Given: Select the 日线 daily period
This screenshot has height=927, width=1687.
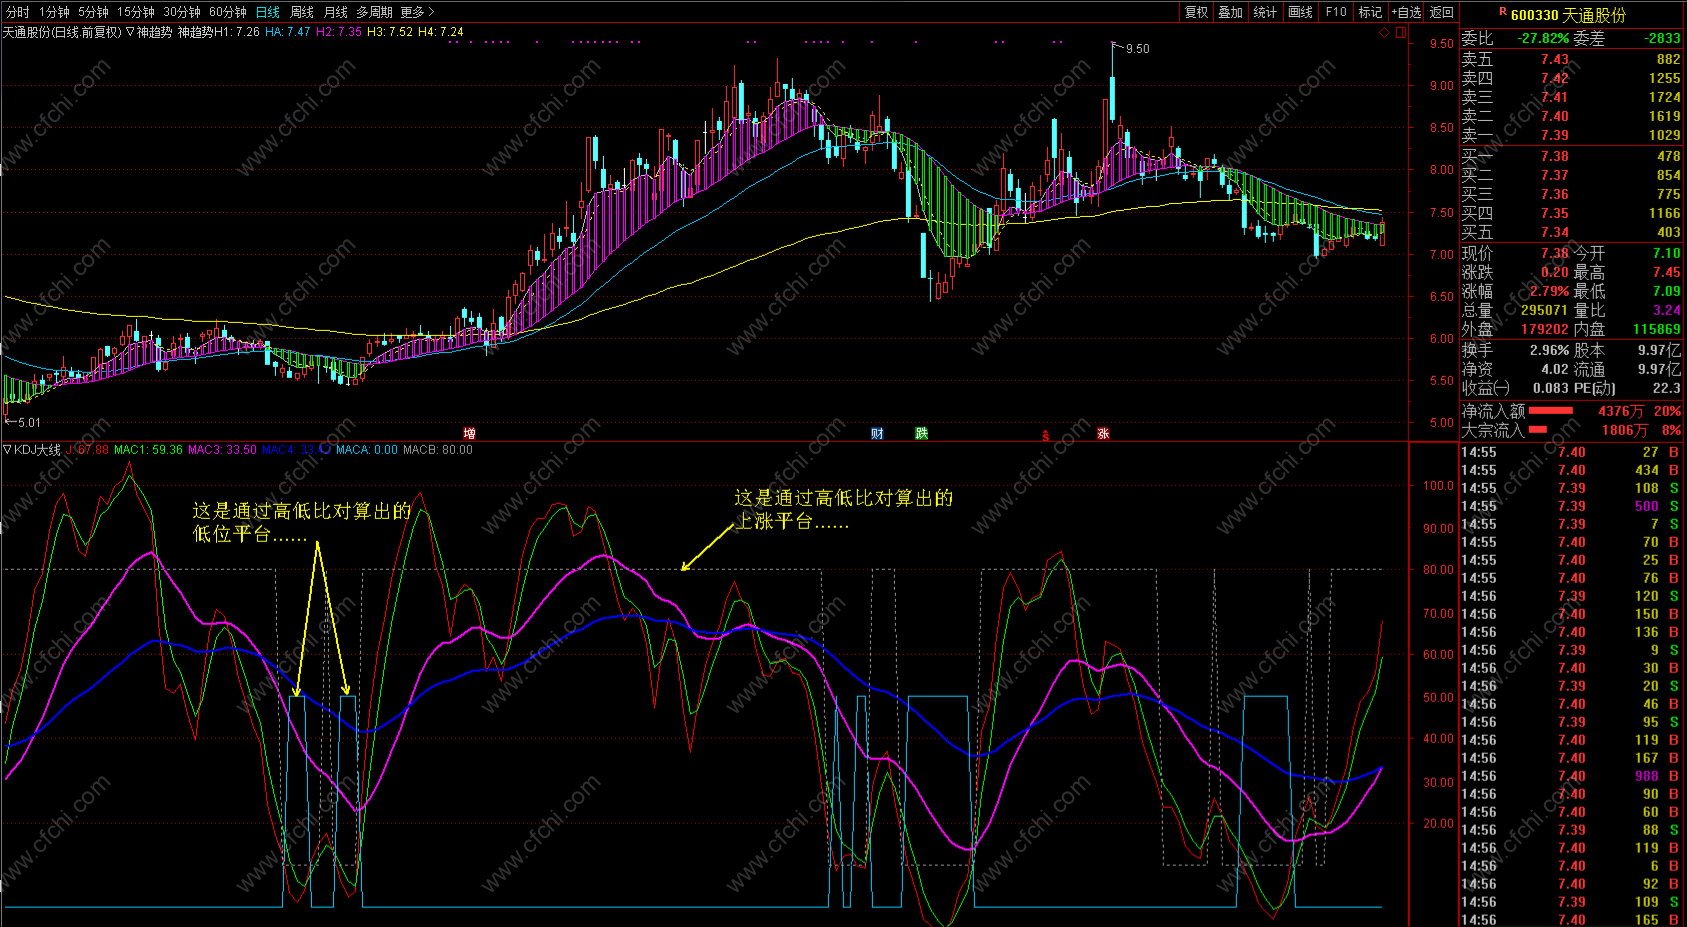Looking at the screenshot, I should pos(268,12).
